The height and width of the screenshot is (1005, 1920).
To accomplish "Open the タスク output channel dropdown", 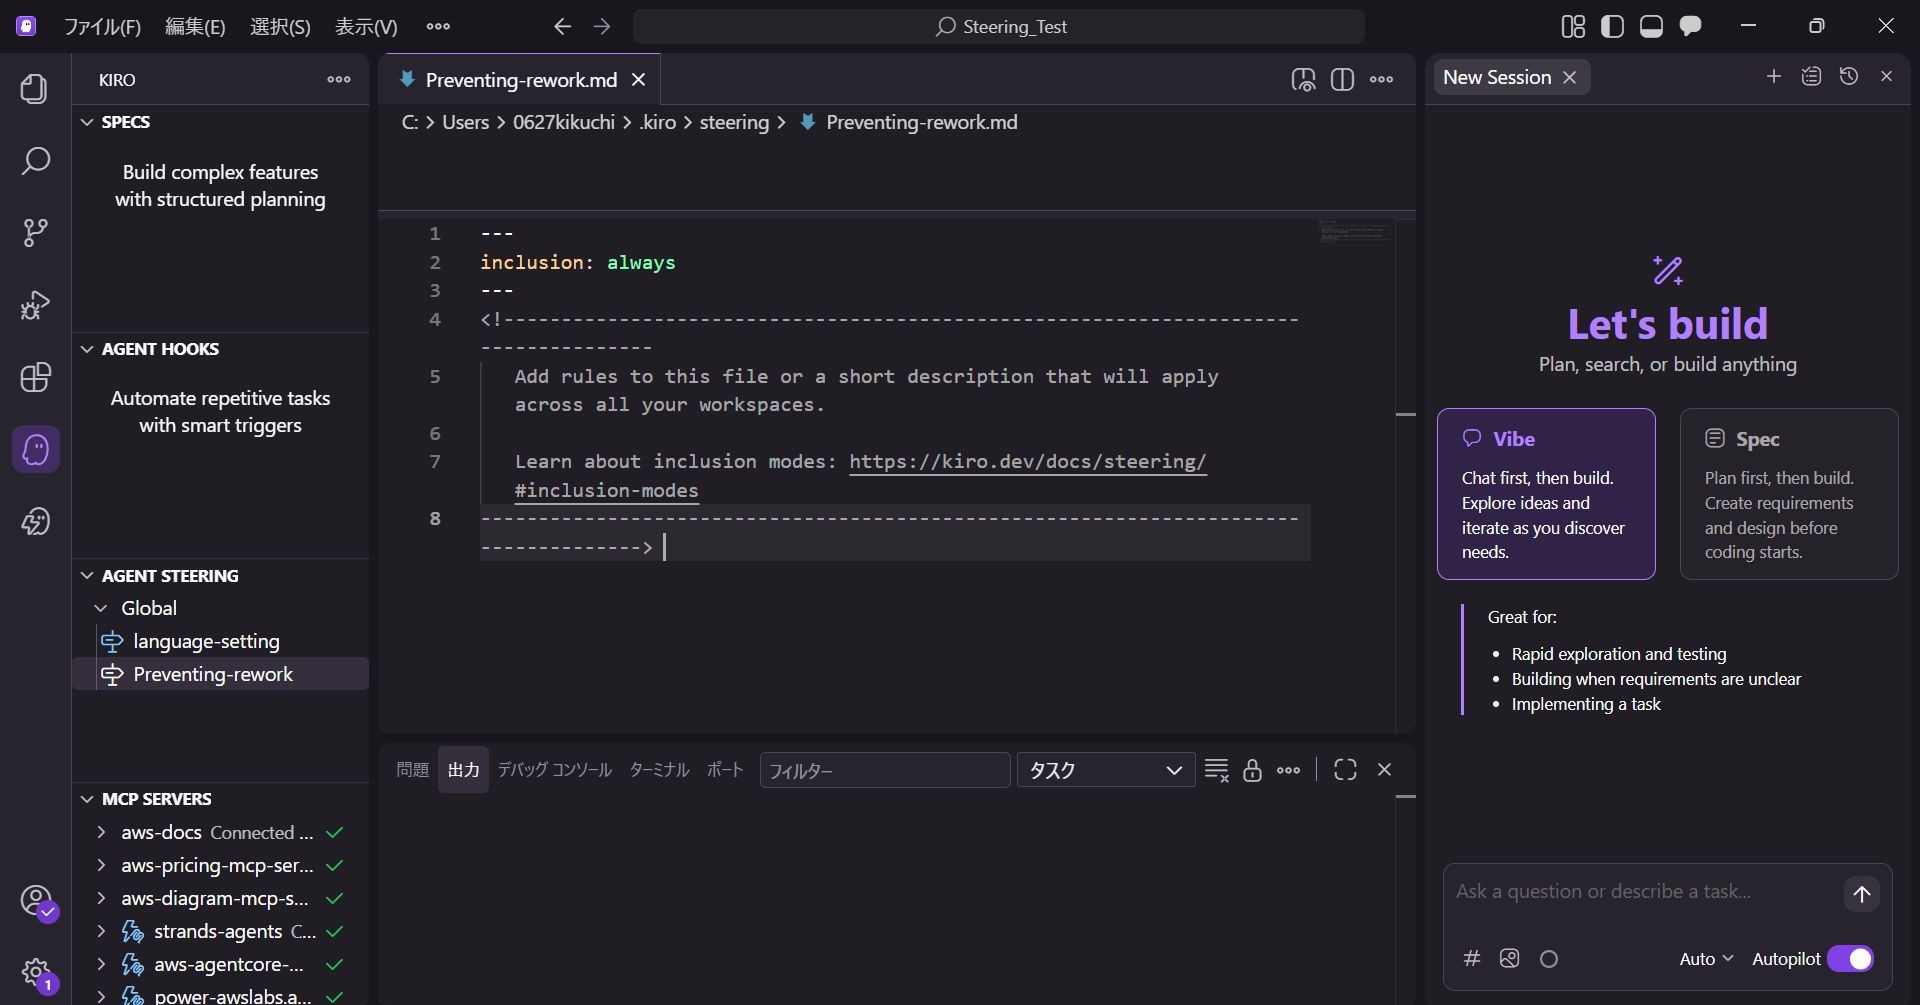I will click(x=1105, y=770).
